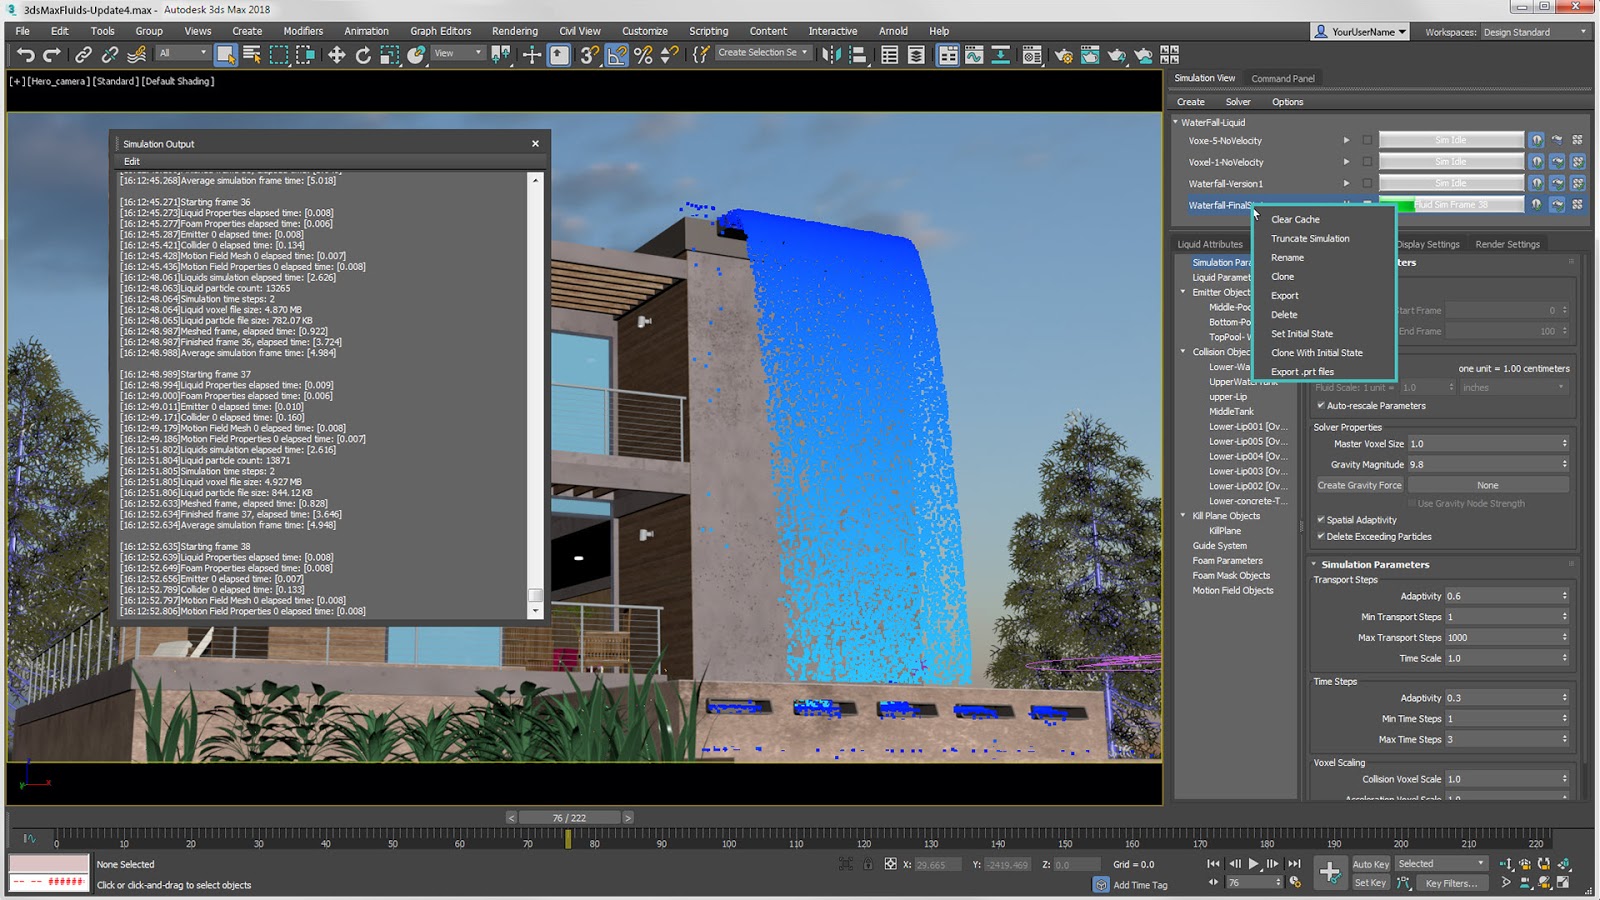Screen dimensions: 1600x900
Task: Select the Select and Rotate tool
Action: tap(363, 56)
